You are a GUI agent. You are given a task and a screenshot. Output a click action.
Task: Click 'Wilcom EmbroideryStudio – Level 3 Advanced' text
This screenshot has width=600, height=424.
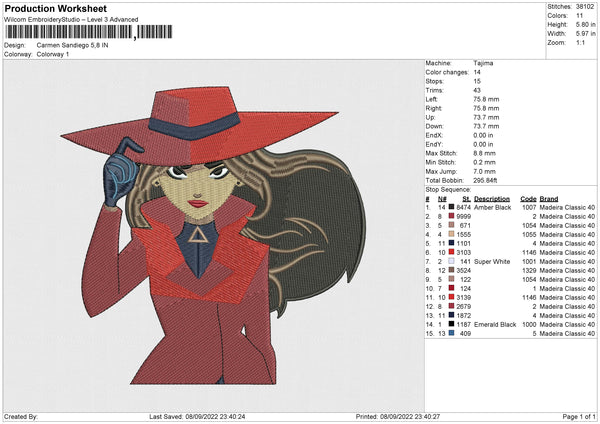[71, 20]
